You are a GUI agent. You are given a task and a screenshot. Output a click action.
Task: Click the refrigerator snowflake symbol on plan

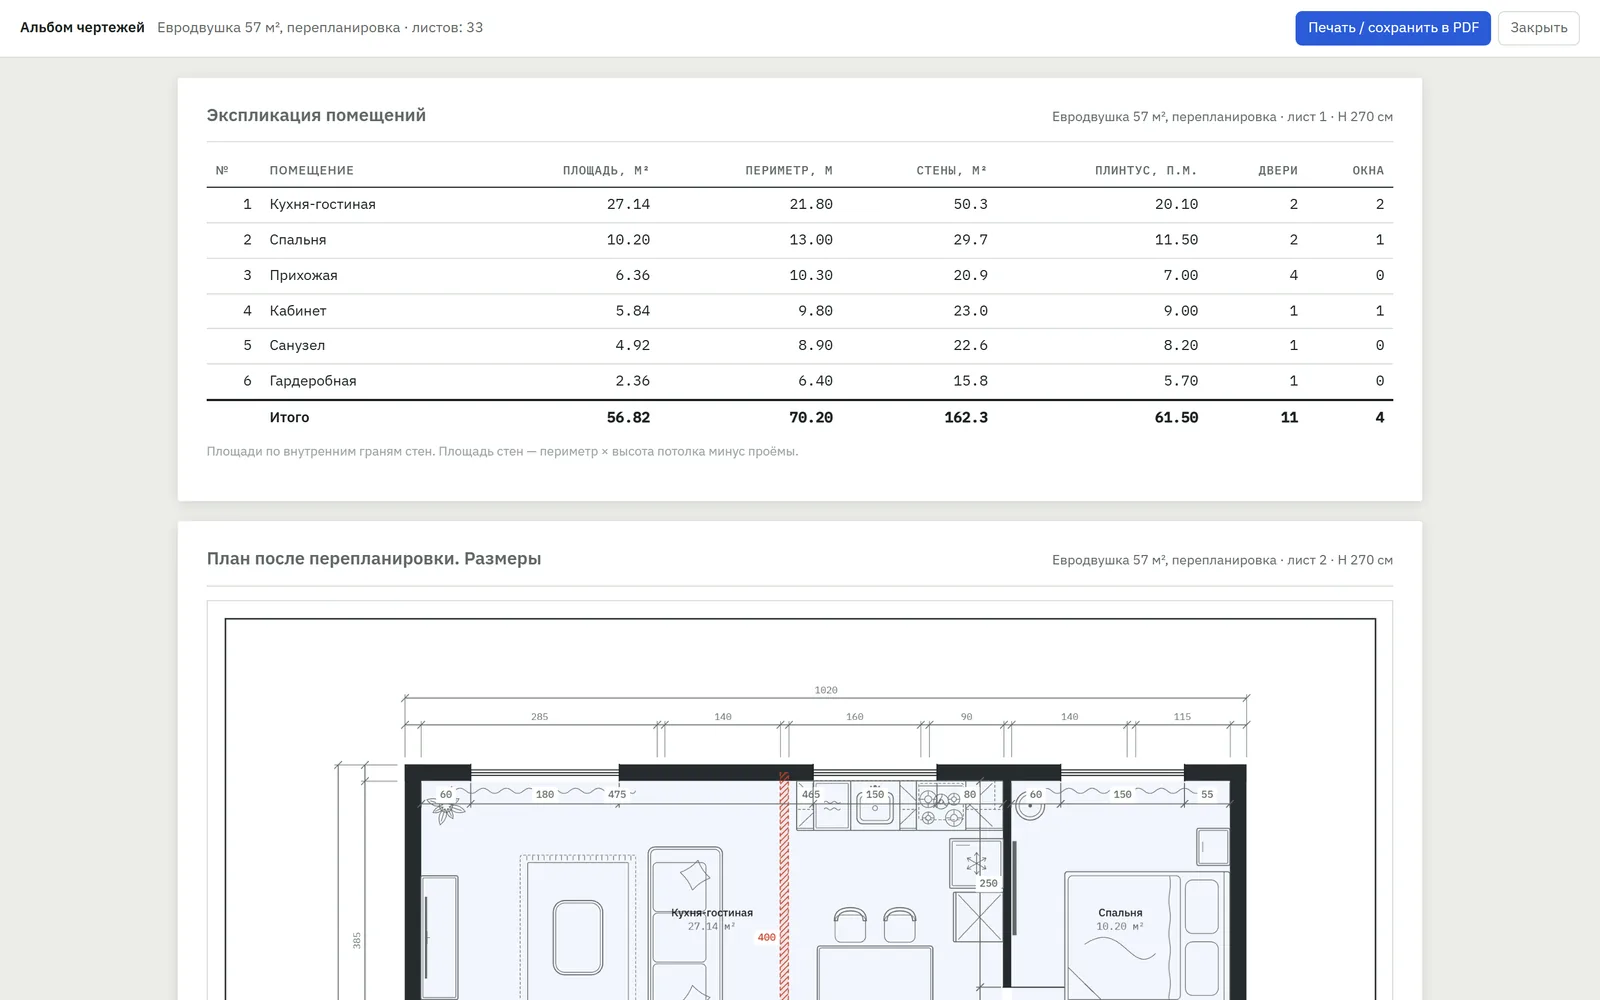click(976, 862)
